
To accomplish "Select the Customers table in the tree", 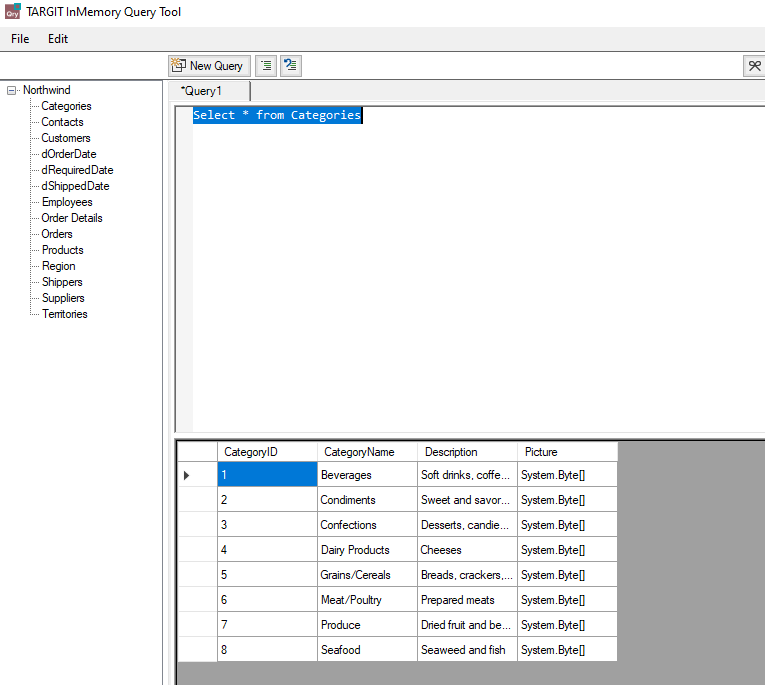I will click(x=66, y=138).
